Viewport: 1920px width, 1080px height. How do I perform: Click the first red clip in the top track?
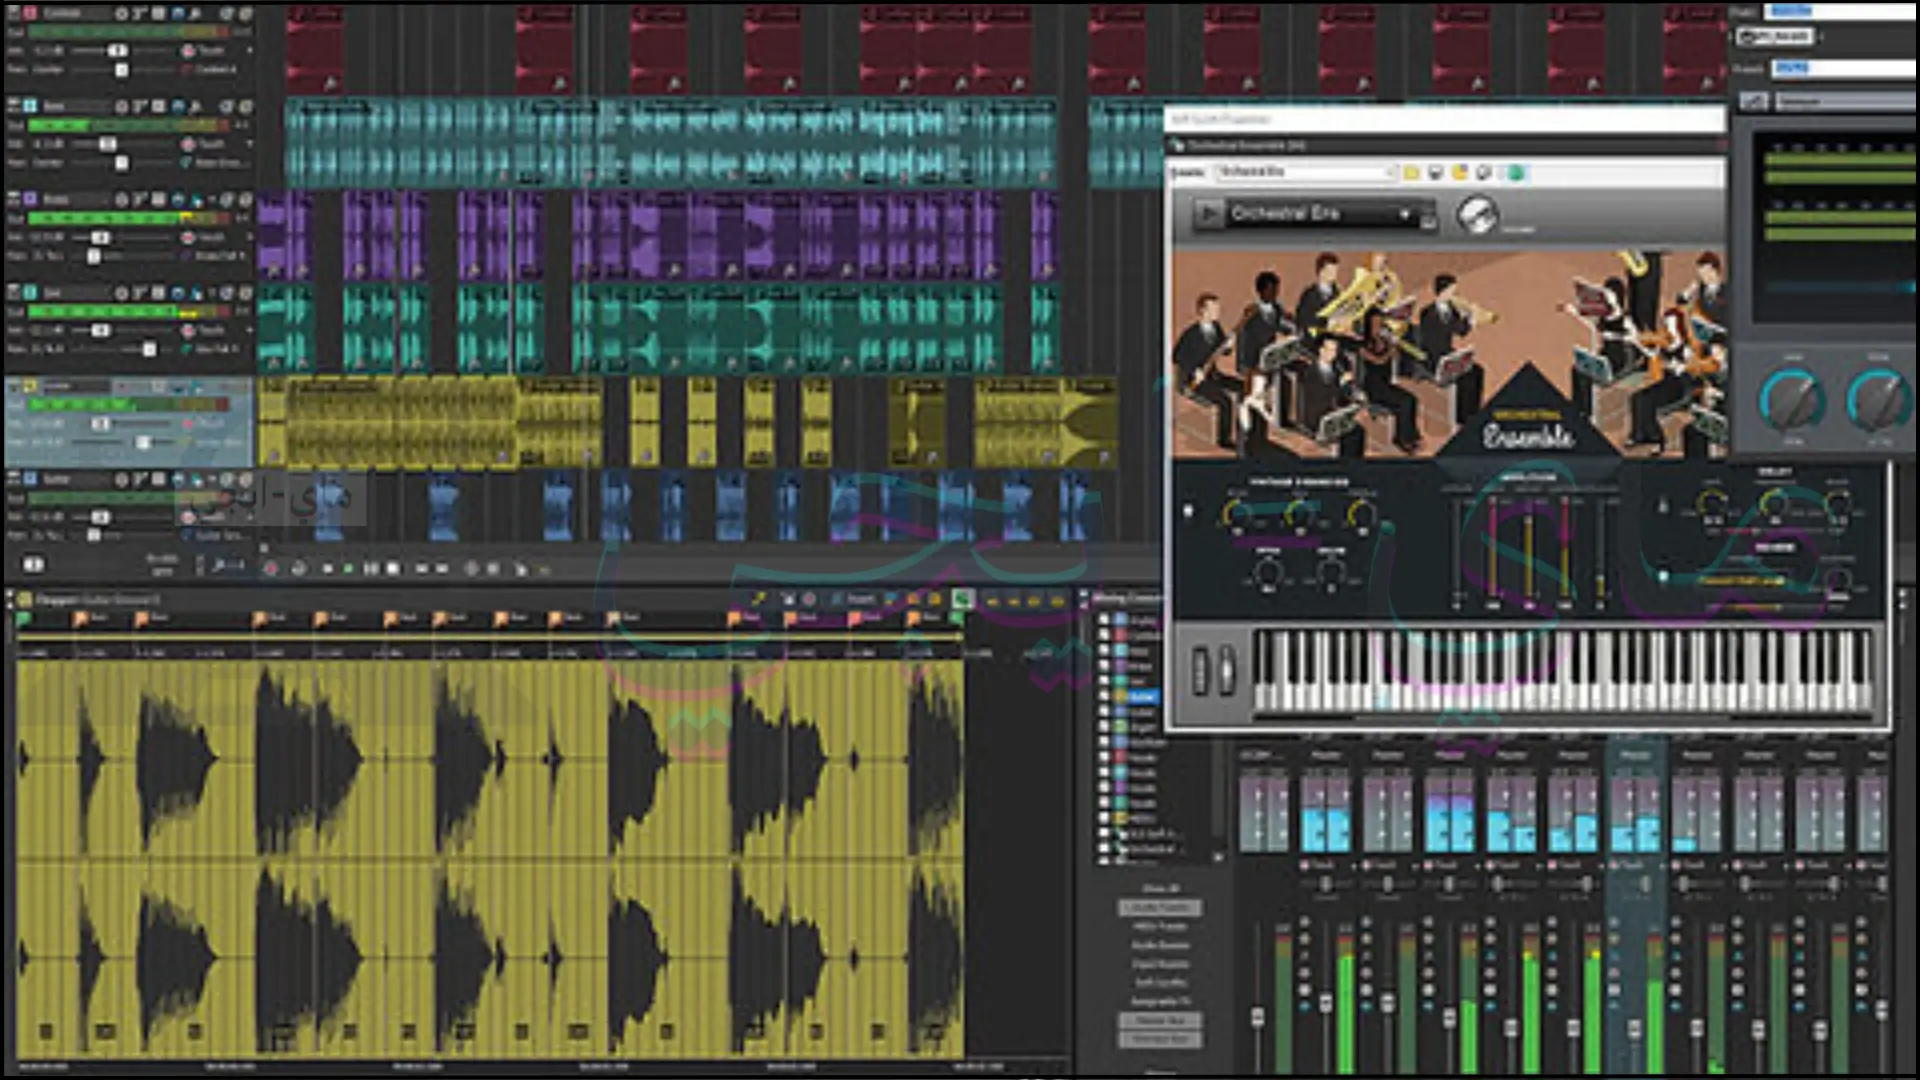pos(316,50)
